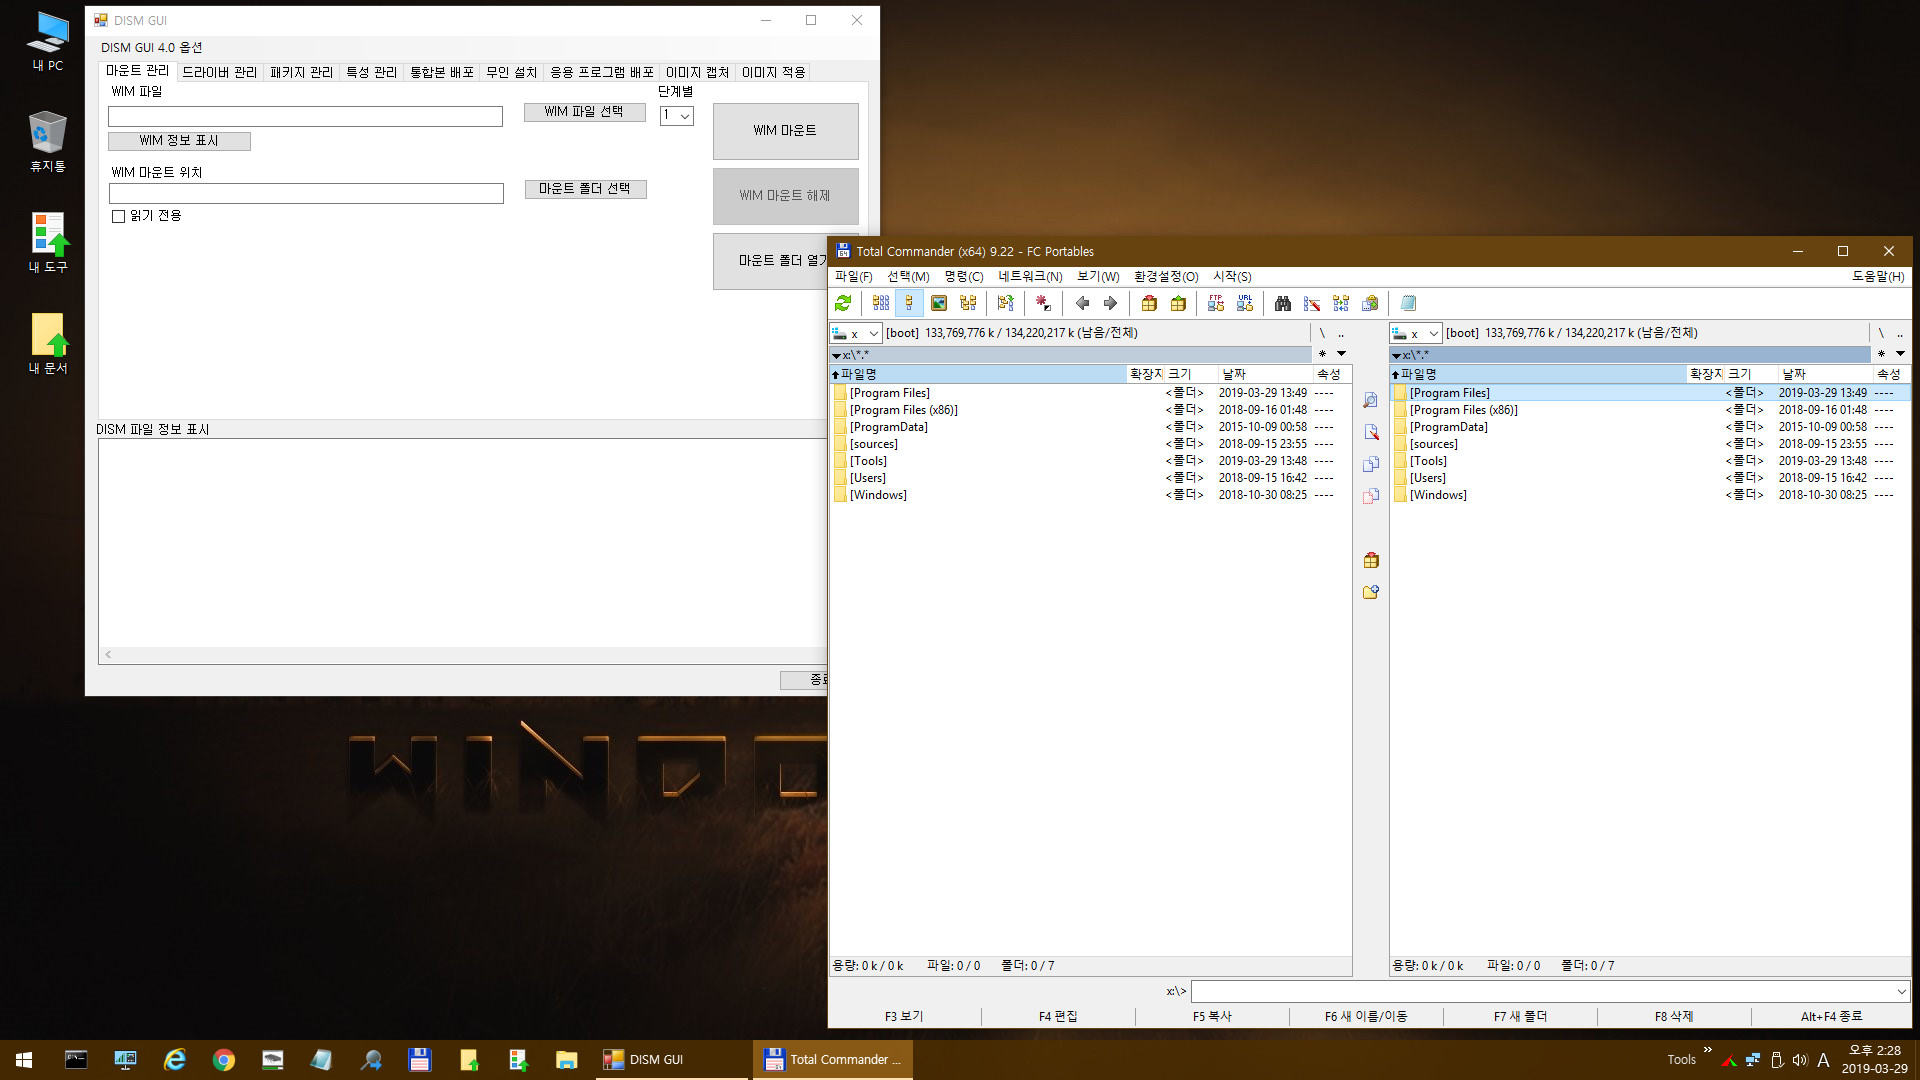Click F5 복사 copy button
This screenshot has height=1080, width=1920.
coord(1212,1016)
